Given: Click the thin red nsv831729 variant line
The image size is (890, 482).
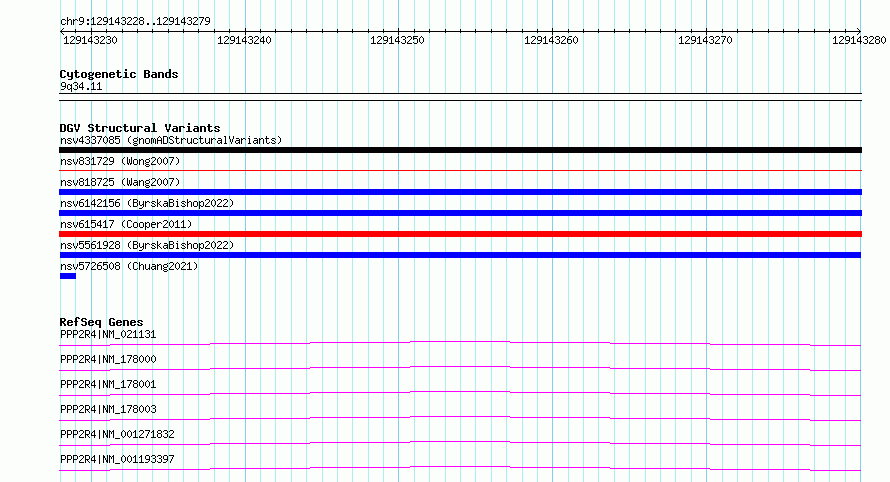Looking at the screenshot, I should pos(460,170).
